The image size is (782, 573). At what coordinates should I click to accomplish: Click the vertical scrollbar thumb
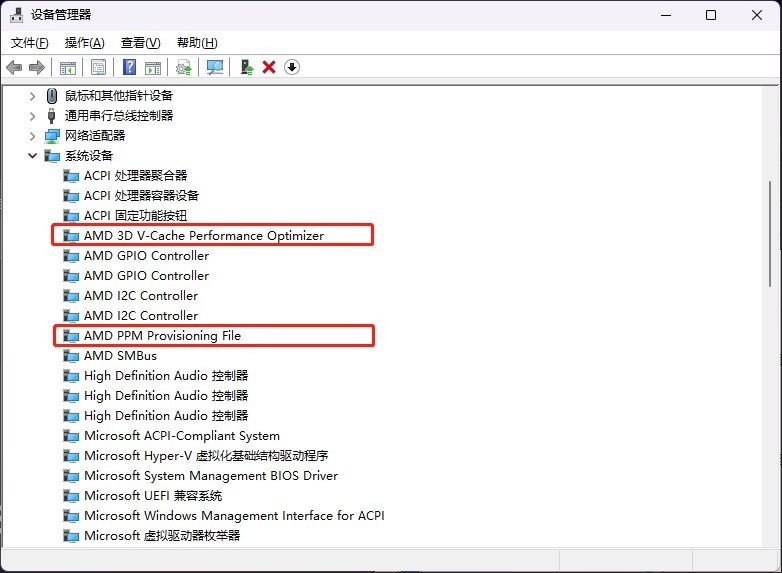pyautogui.click(x=771, y=233)
